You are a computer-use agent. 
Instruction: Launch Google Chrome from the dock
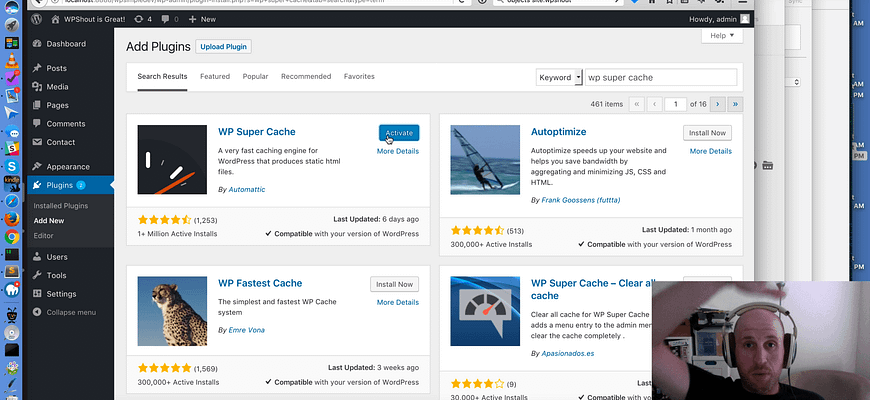click(12, 237)
